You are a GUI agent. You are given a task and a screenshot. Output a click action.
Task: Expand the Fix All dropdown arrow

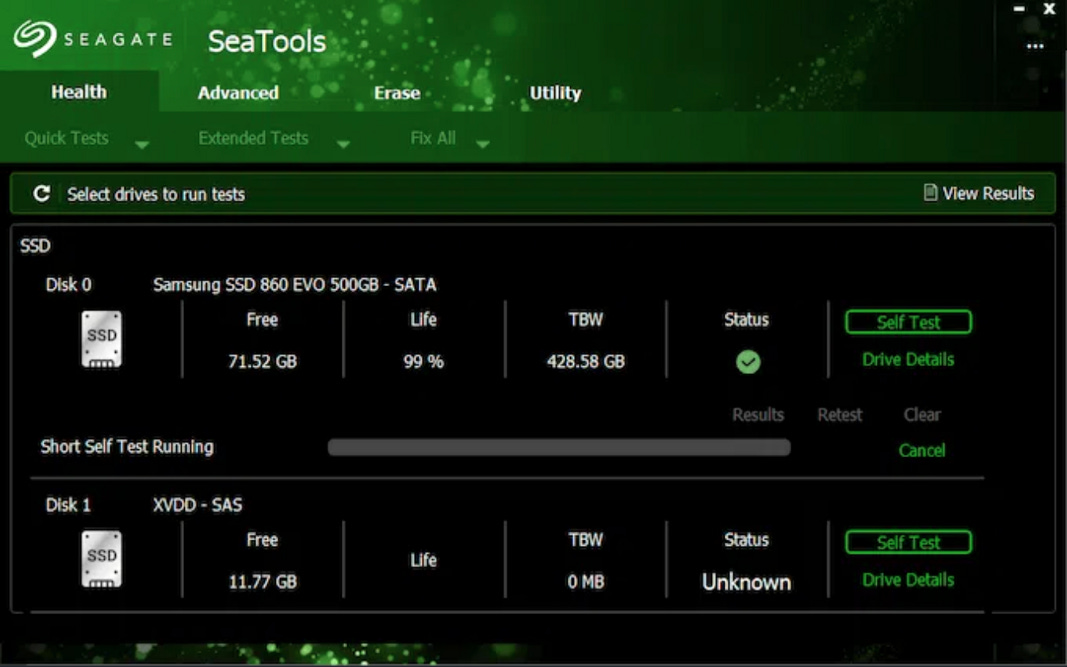click(x=482, y=144)
